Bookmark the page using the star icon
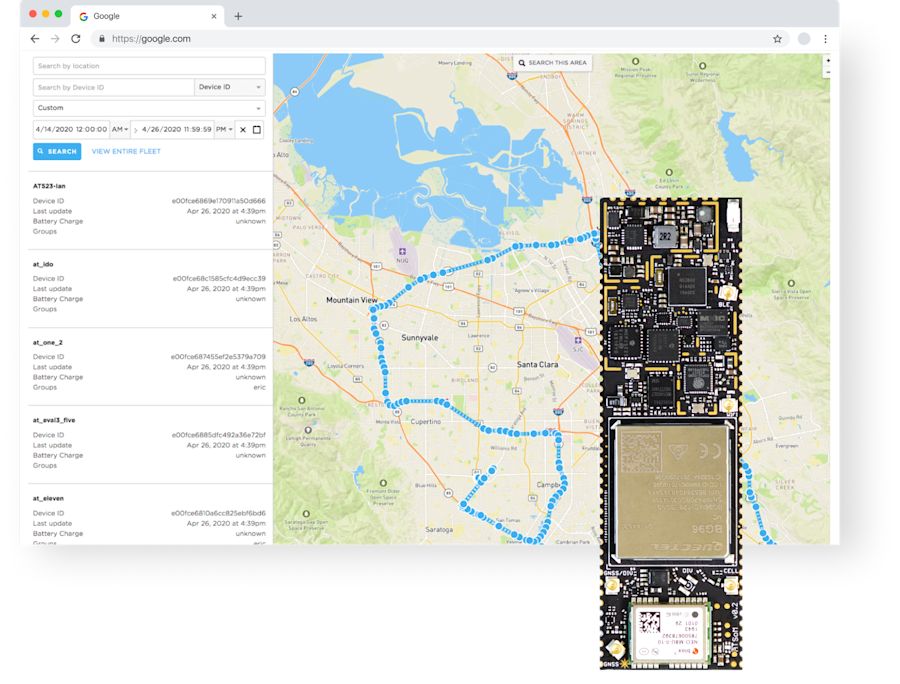 point(777,38)
